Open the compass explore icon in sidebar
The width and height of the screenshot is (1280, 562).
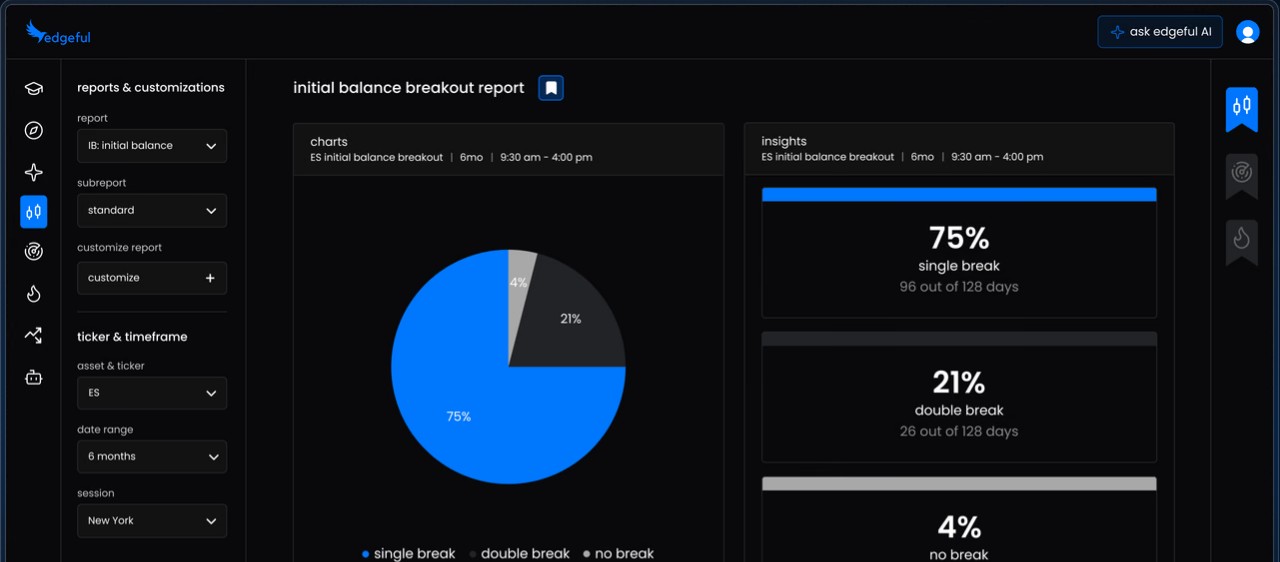[33, 130]
